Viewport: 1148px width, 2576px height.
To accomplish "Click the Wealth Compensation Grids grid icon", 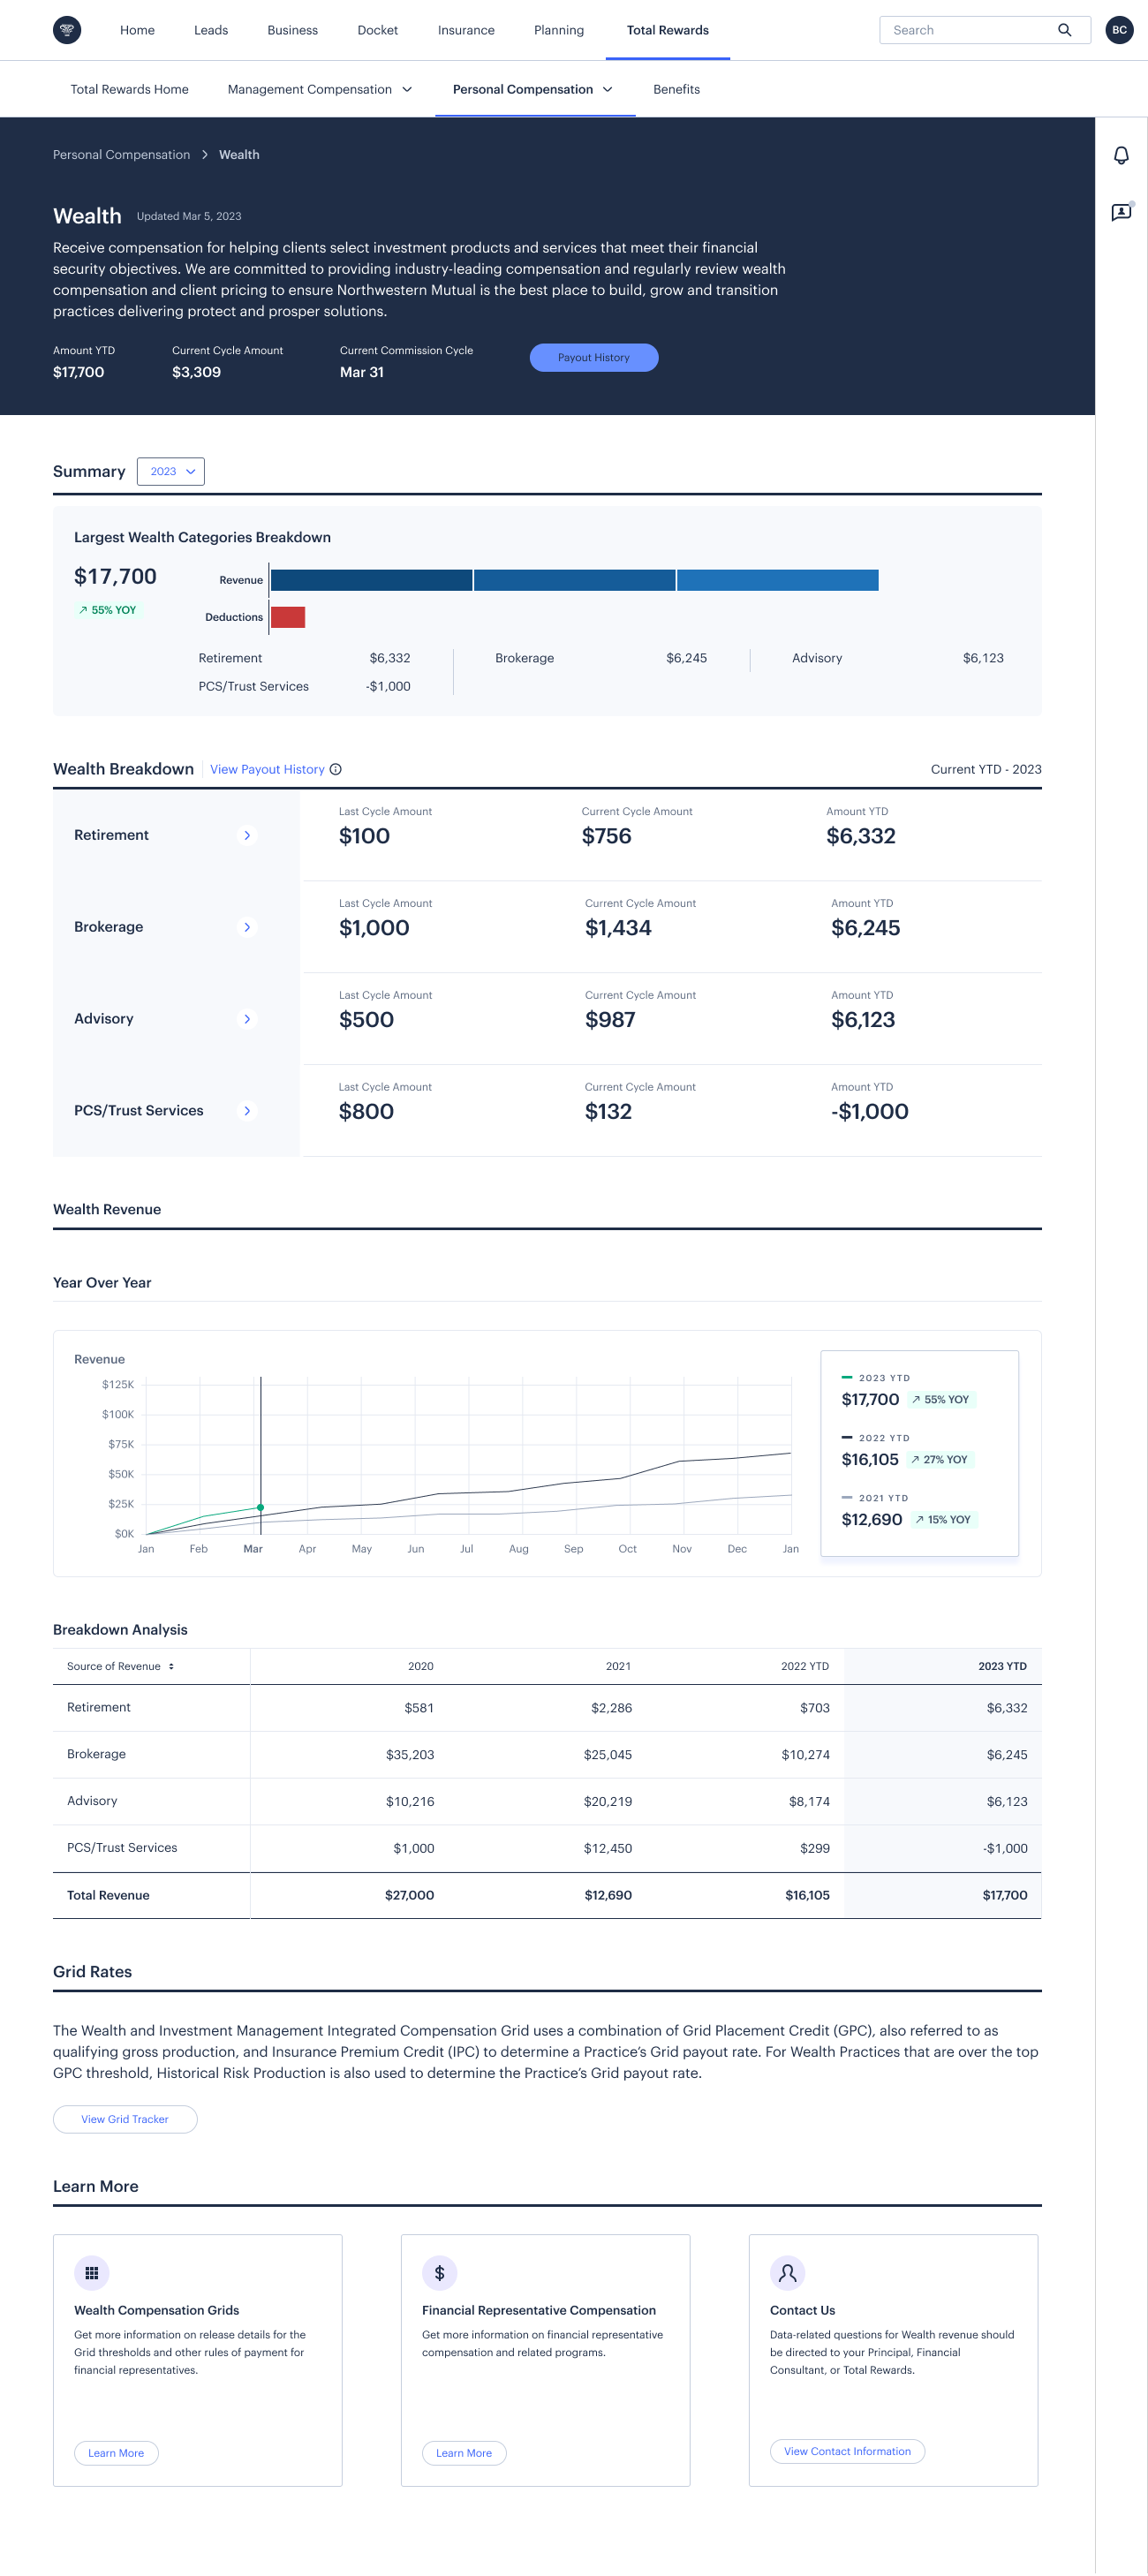I will [x=92, y=2273].
